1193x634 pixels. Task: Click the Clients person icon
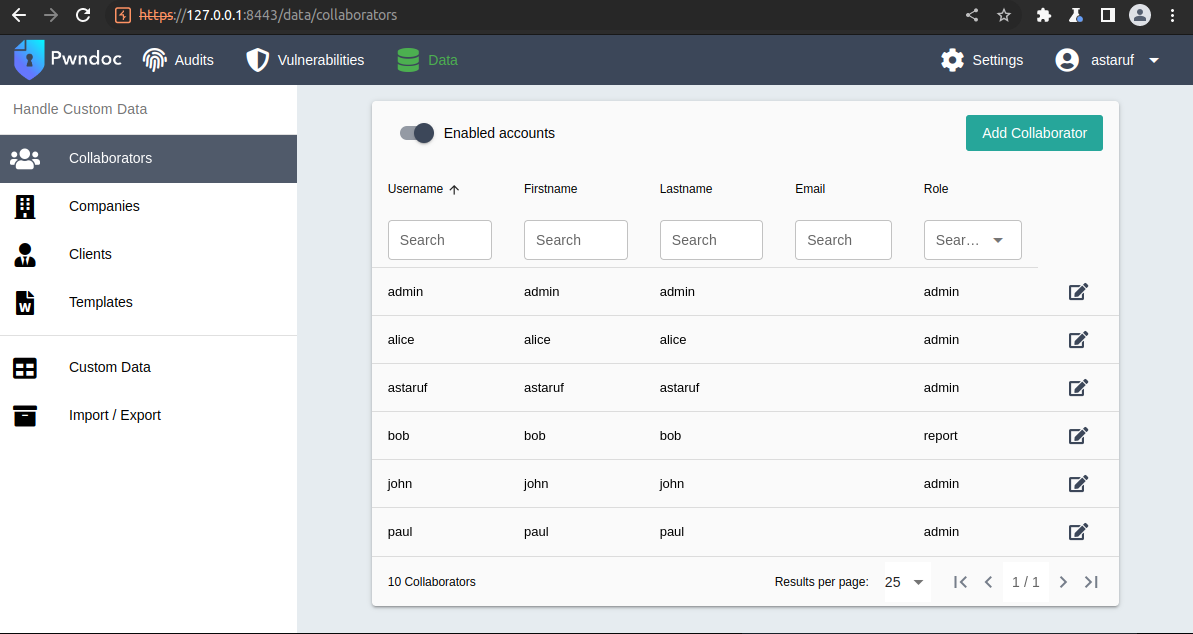click(x=25, y=254)
